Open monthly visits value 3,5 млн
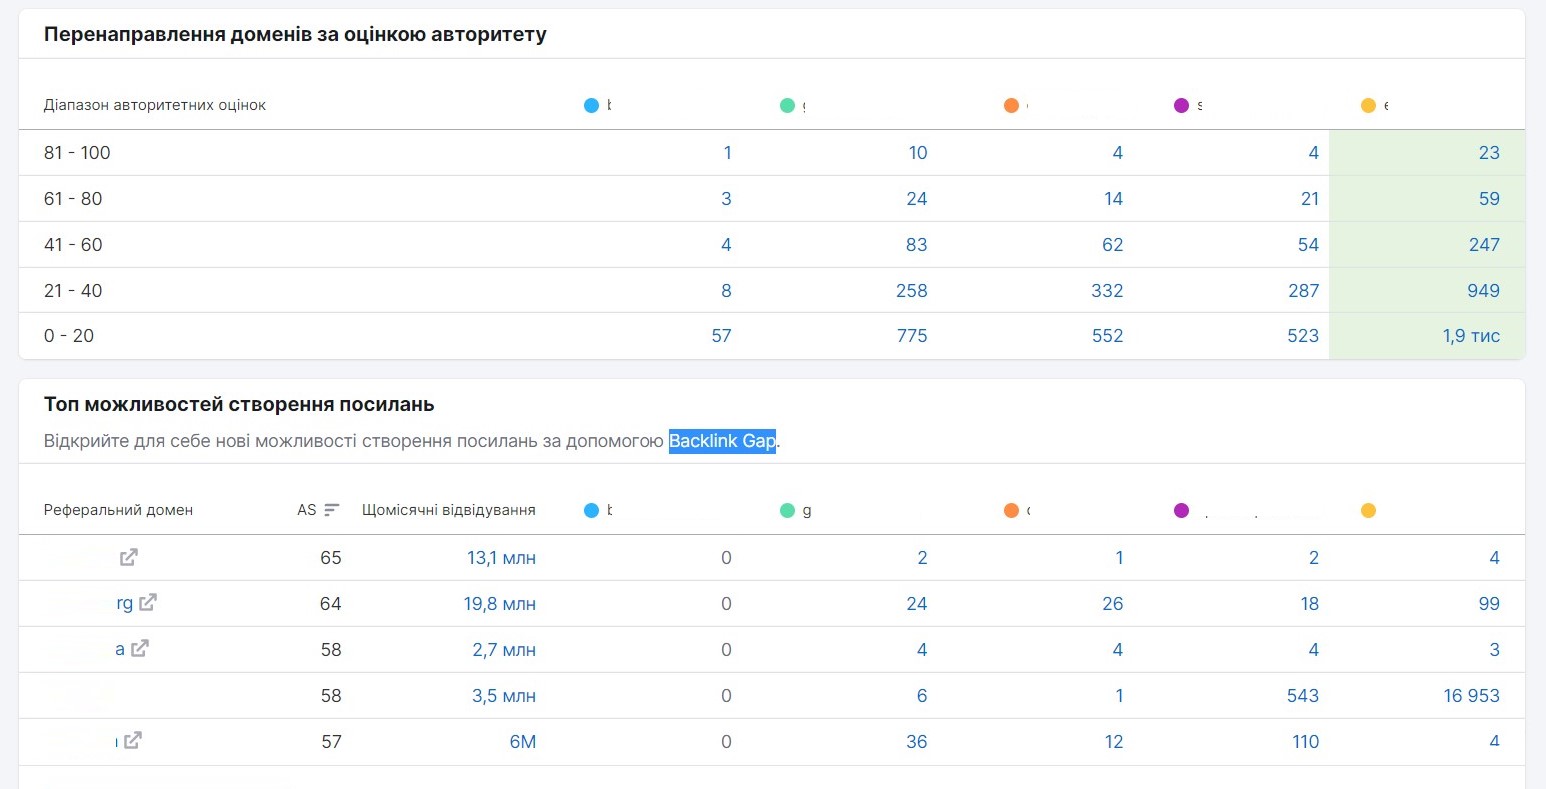The width and height of the screenshot is (1546, 789). (504, 696)
